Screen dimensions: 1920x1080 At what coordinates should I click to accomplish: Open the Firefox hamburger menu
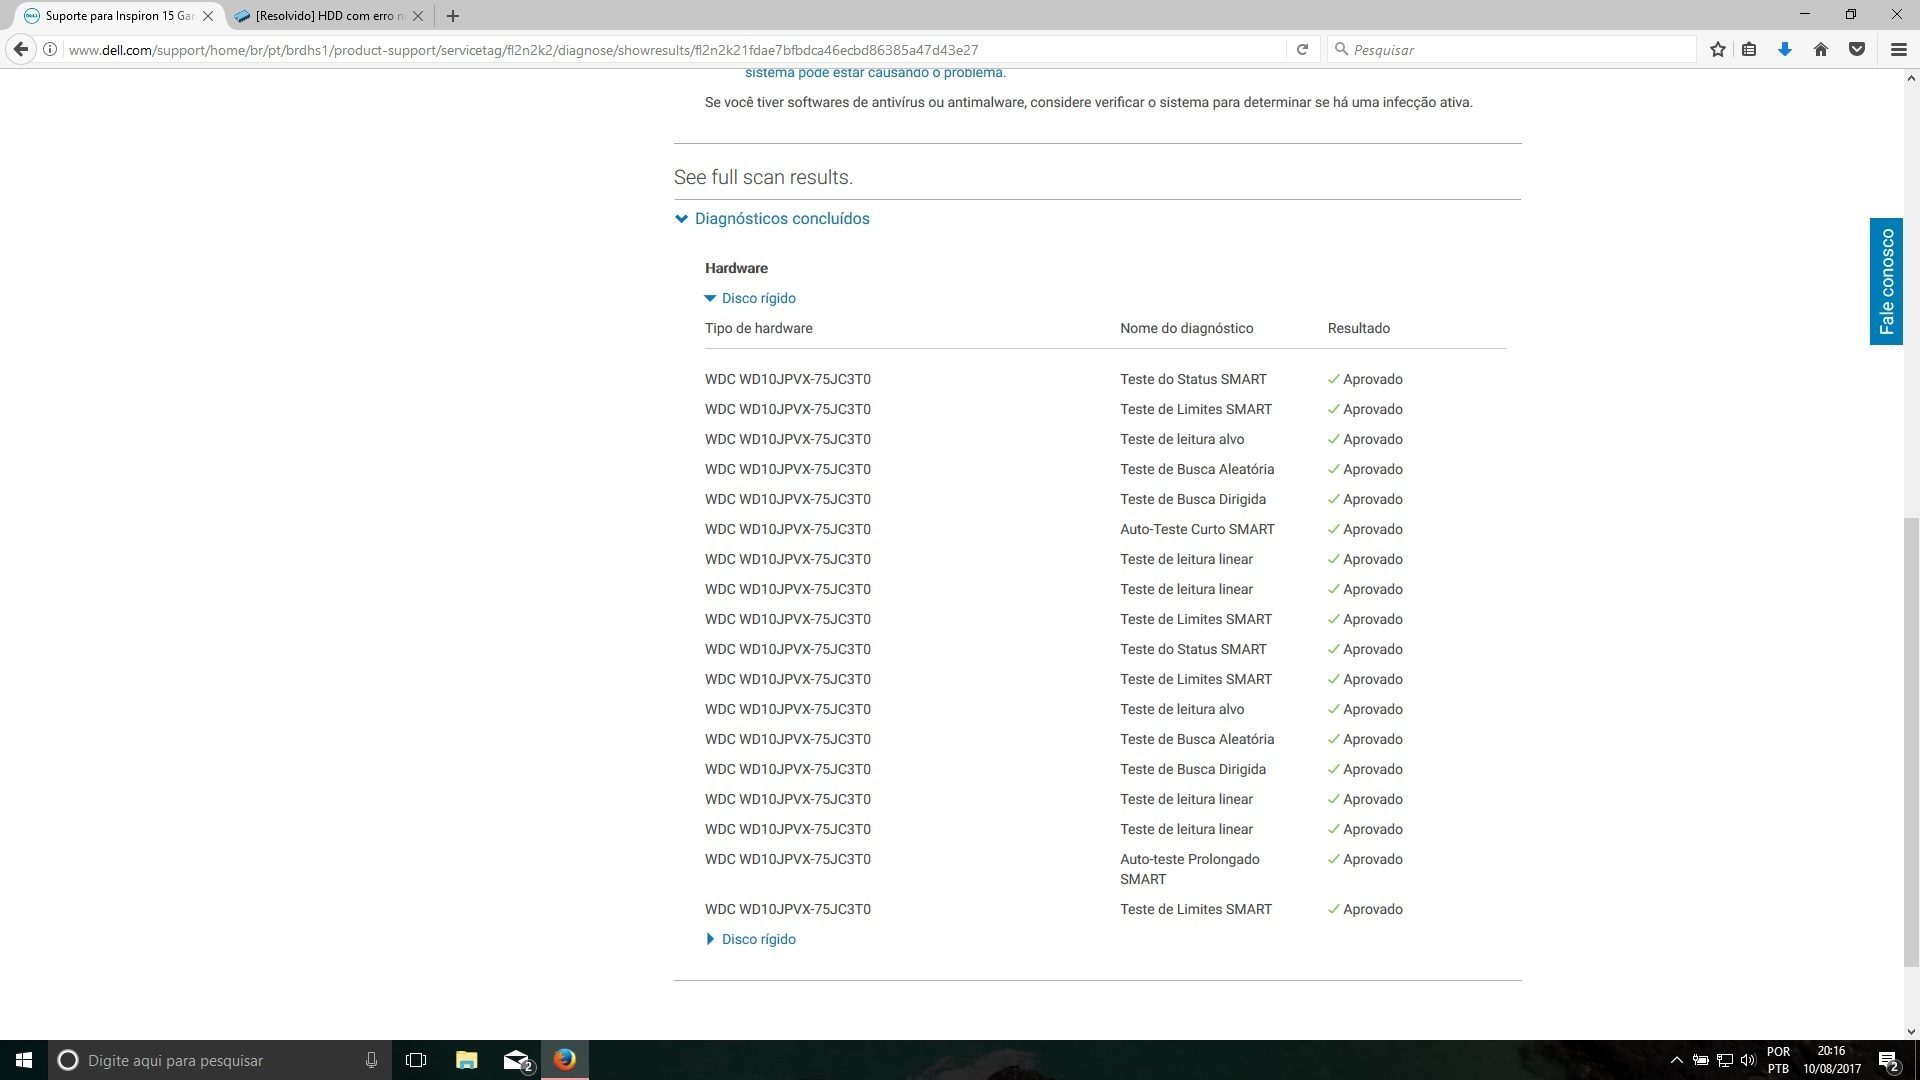pos(1898,49)
